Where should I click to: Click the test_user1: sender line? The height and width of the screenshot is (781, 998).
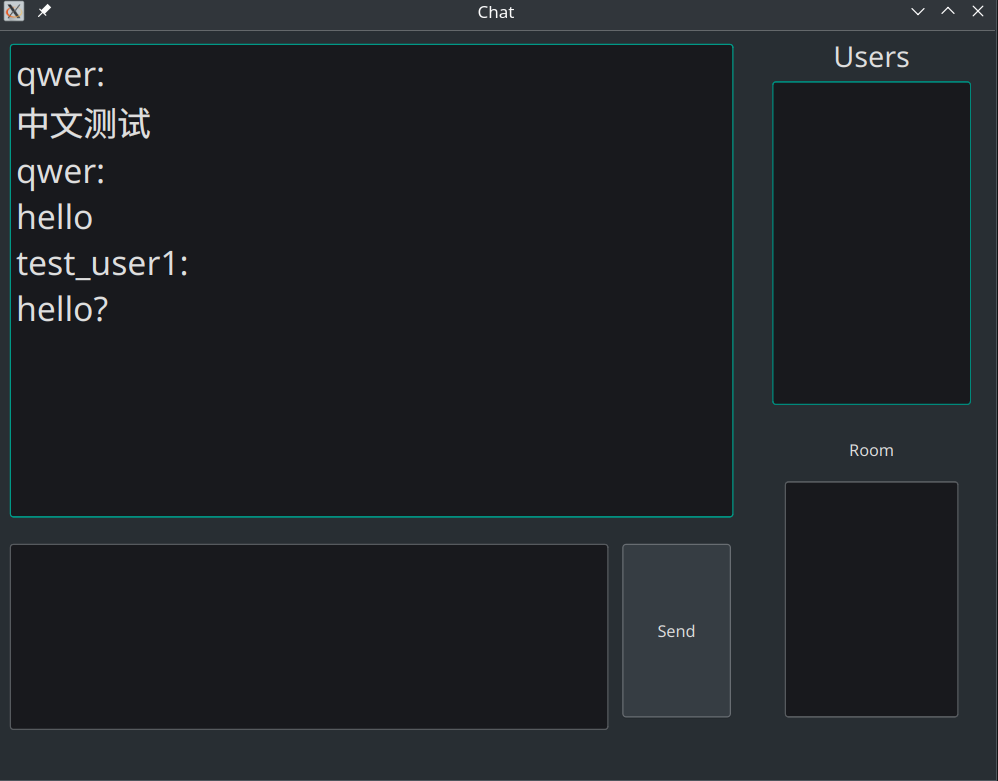[103, 265]
